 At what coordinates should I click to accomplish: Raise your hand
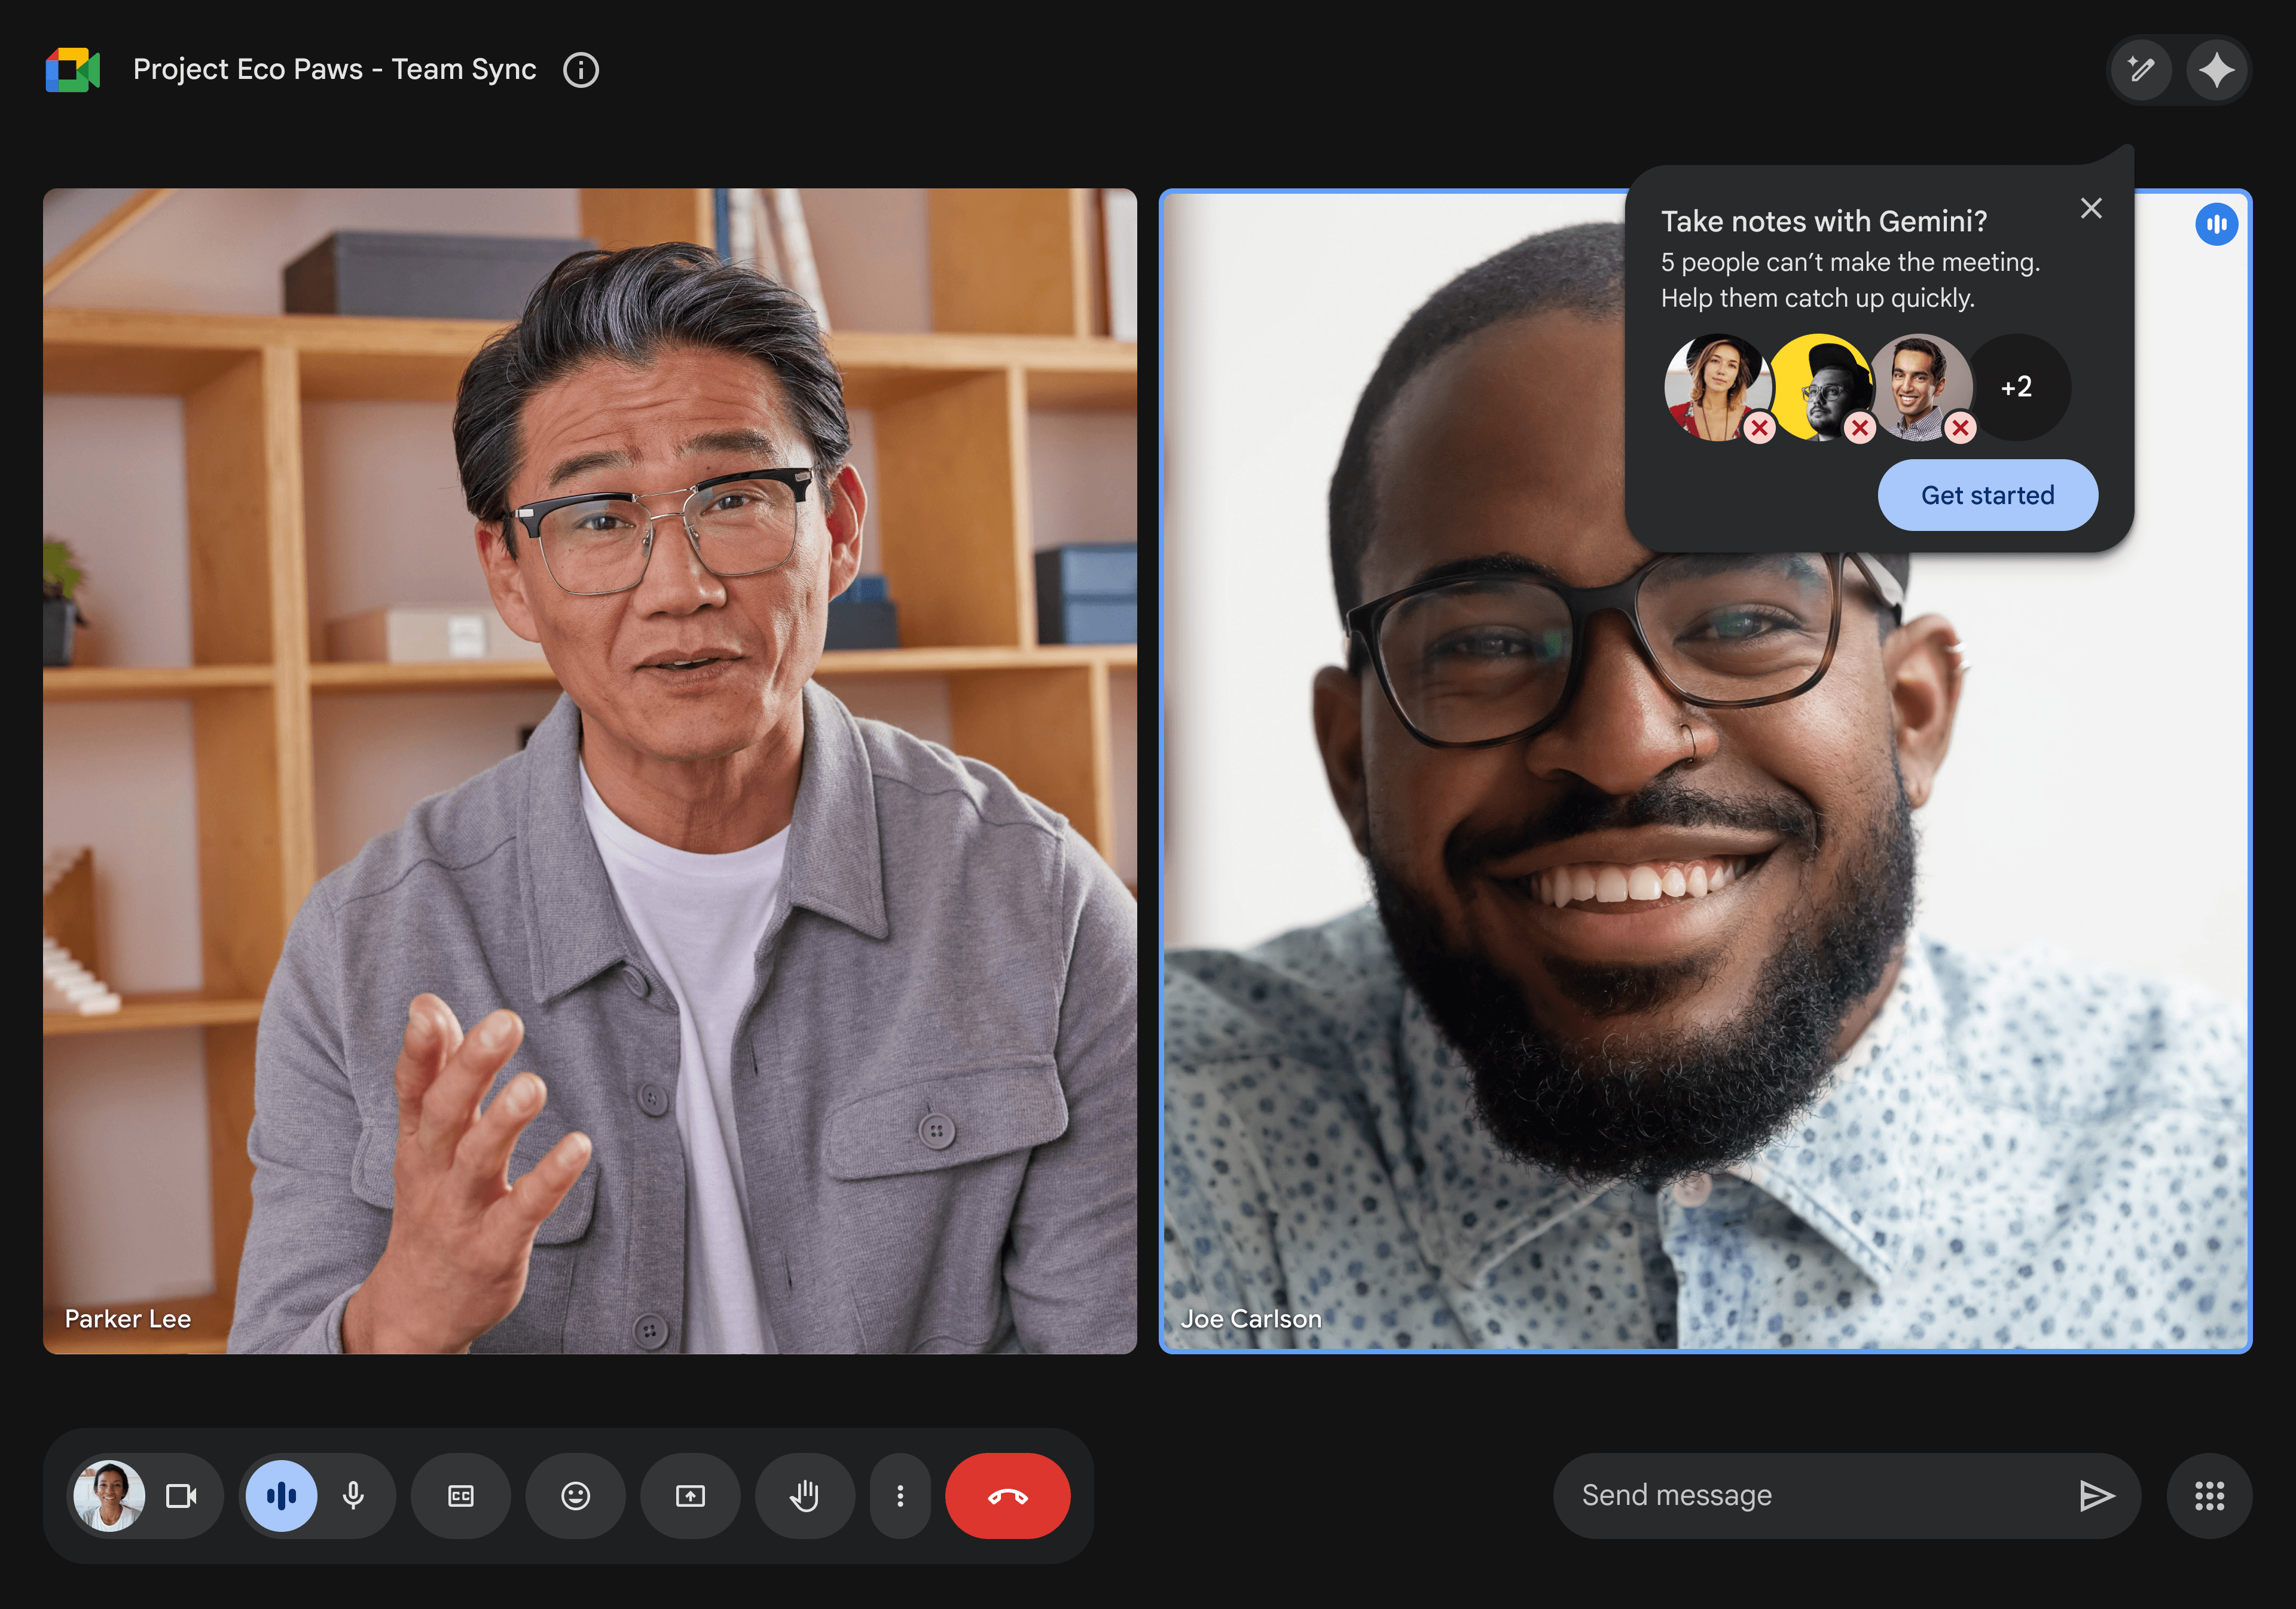805,1496
